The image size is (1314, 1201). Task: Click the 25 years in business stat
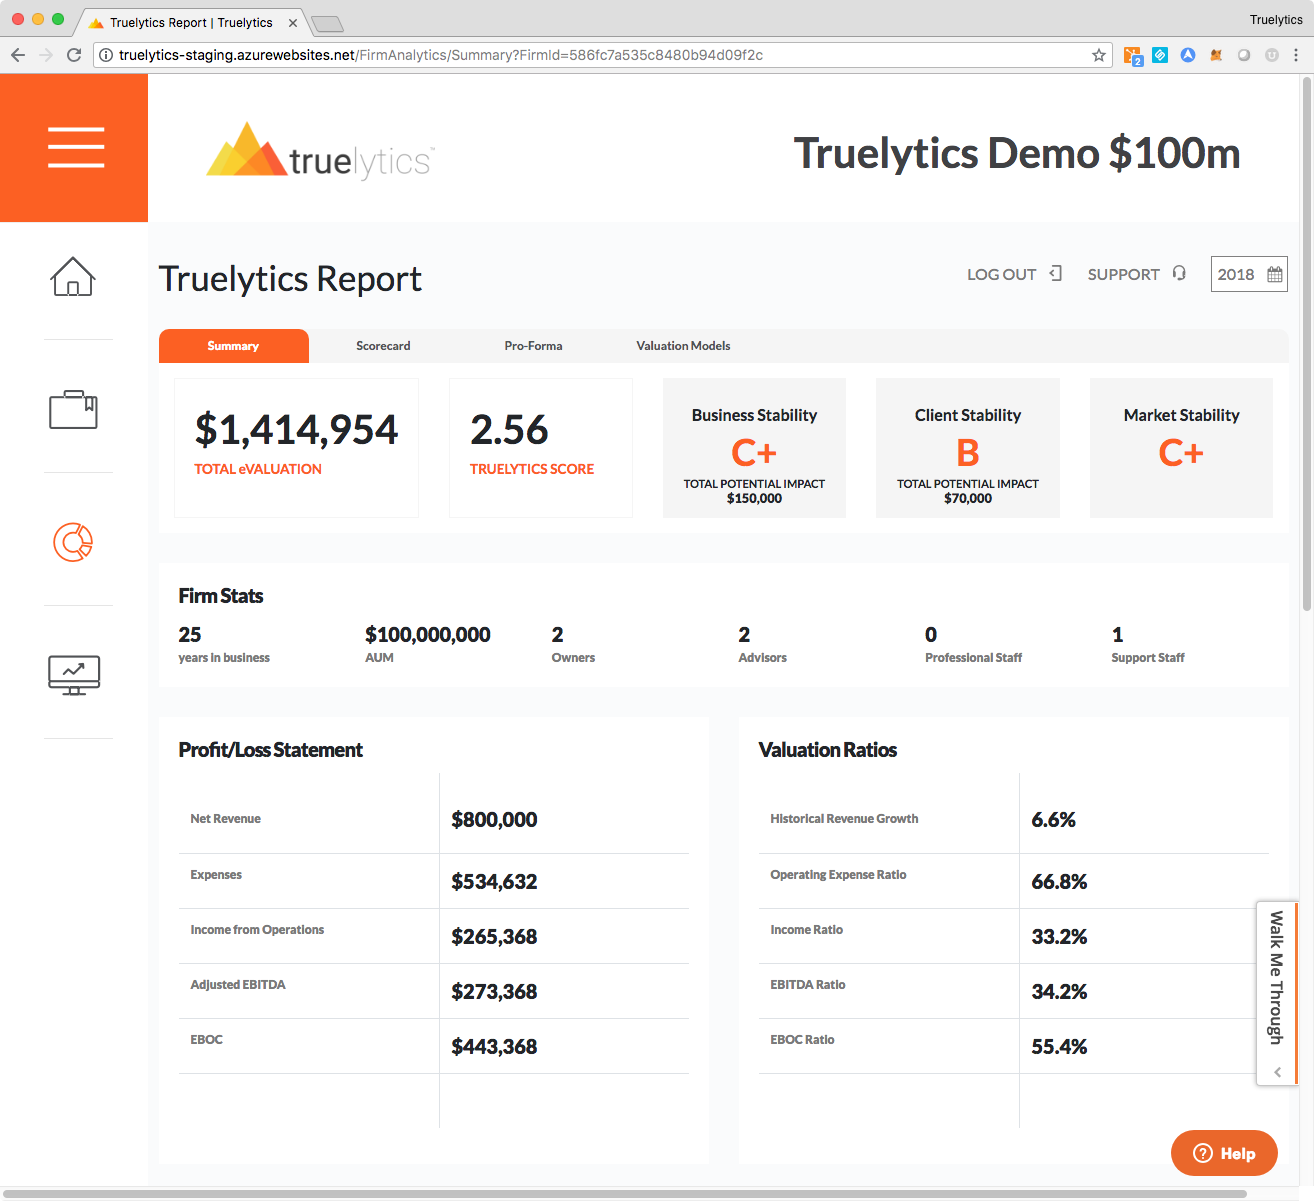224,644
